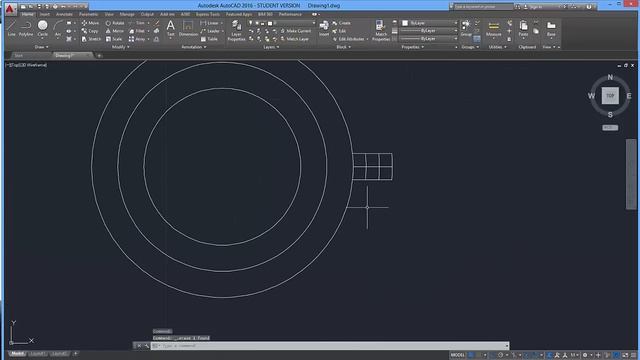This screenshot has width=640, height=360.
Task: Choose the Linear dimension tool
Action: (210, 23)
